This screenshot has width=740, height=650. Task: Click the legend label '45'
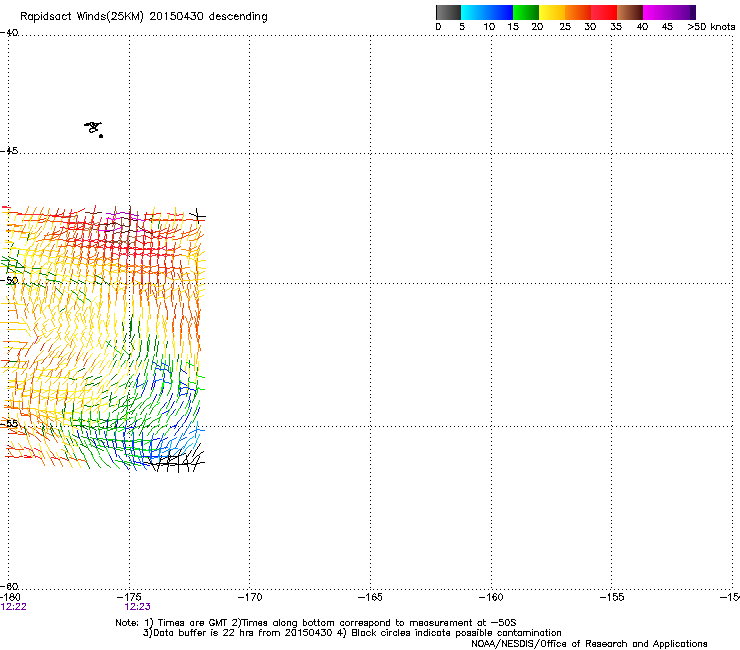tap(667, 27)
